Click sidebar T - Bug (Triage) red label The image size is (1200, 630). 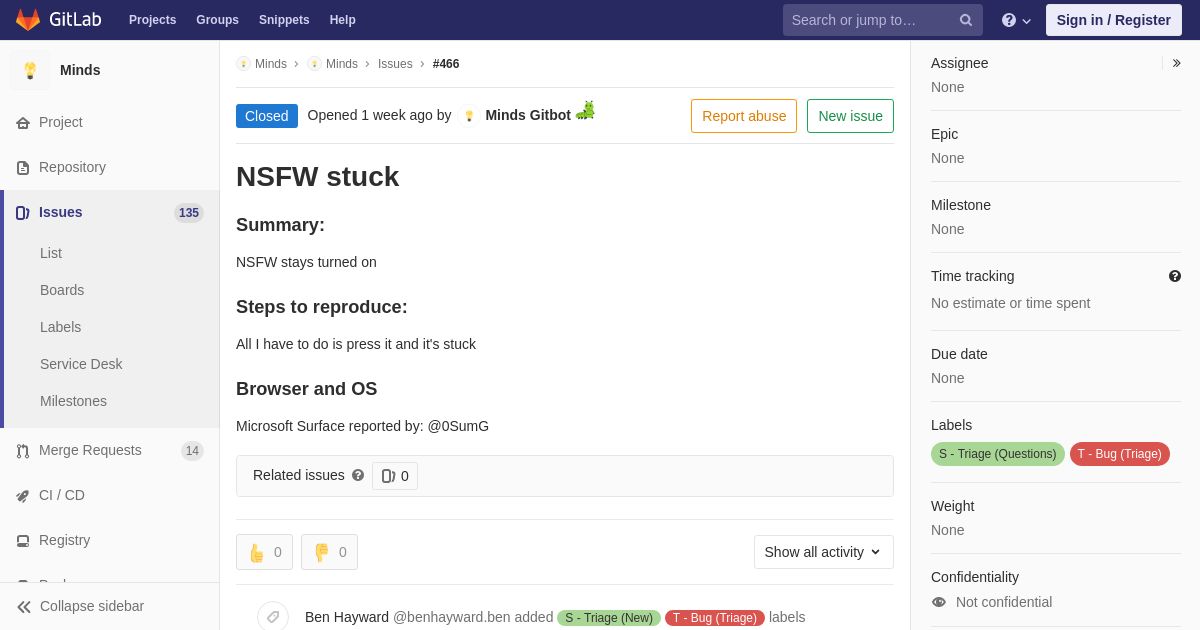pos(1120,454)
